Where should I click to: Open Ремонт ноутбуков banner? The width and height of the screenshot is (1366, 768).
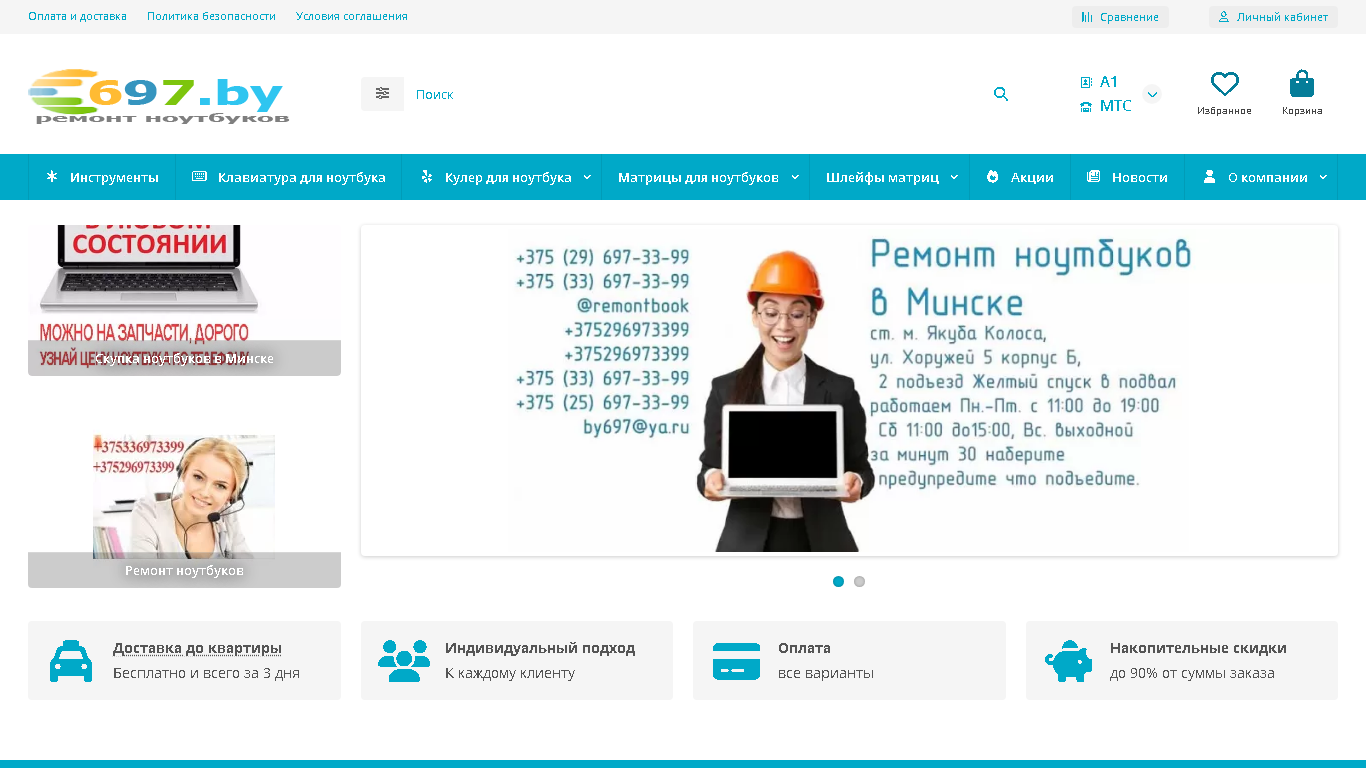point(184,511)
